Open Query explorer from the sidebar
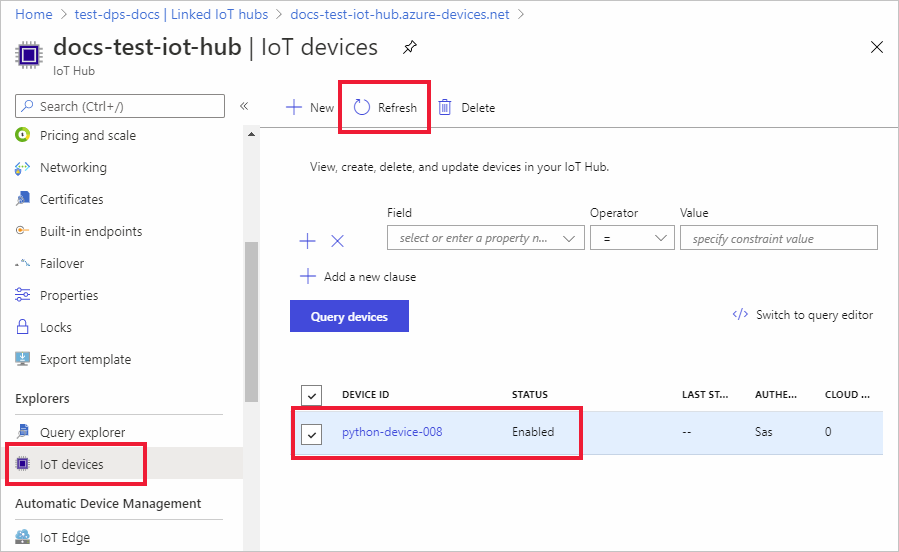This screenshot has width=899, height=552. click(x=82, y=432)
